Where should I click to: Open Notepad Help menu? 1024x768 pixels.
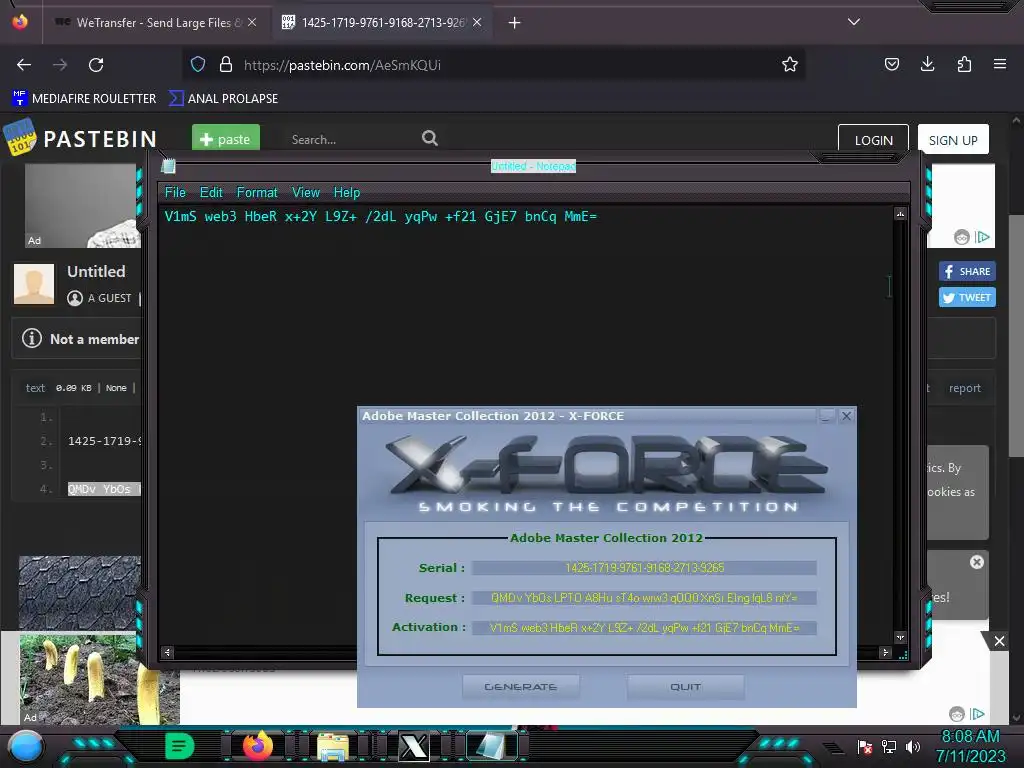click(347, 192)
